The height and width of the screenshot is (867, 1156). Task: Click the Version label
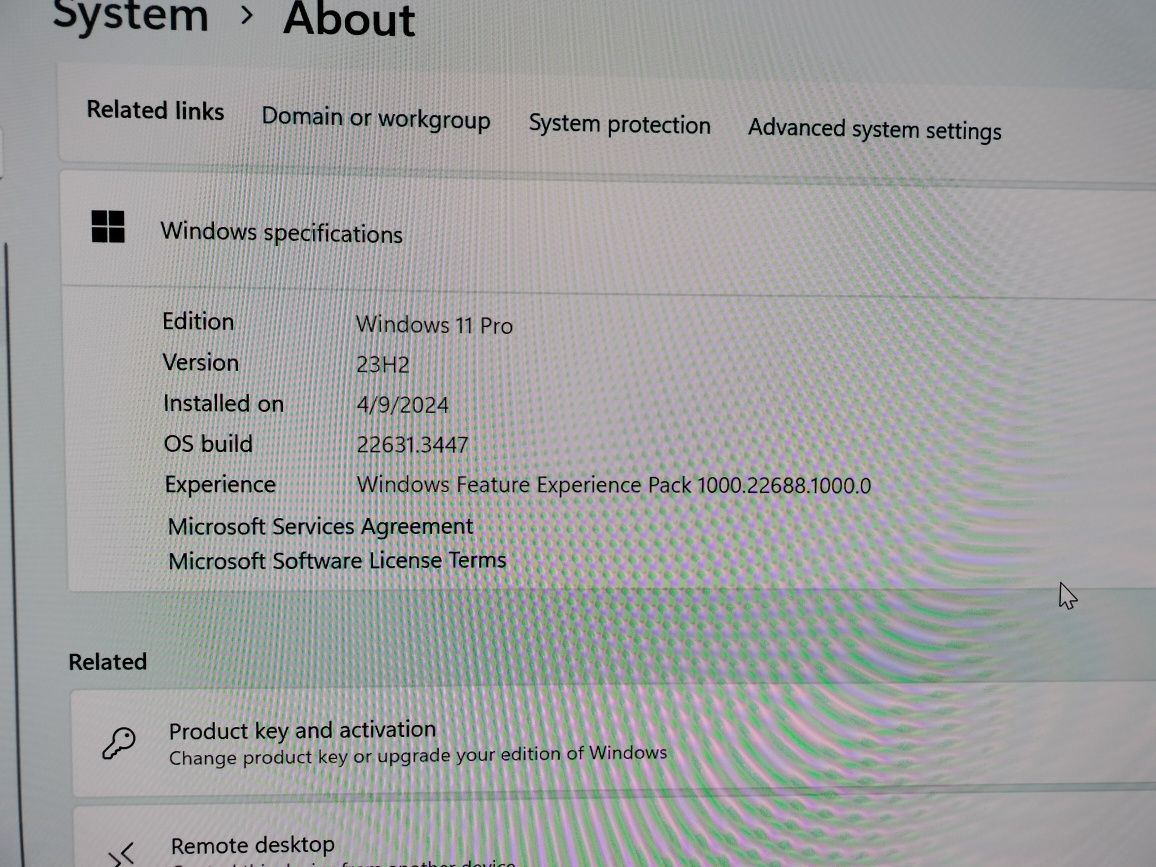[201, 363]
